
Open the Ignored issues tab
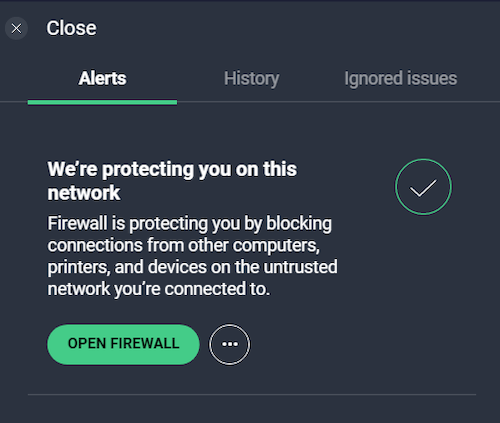[x=400, y=79]
